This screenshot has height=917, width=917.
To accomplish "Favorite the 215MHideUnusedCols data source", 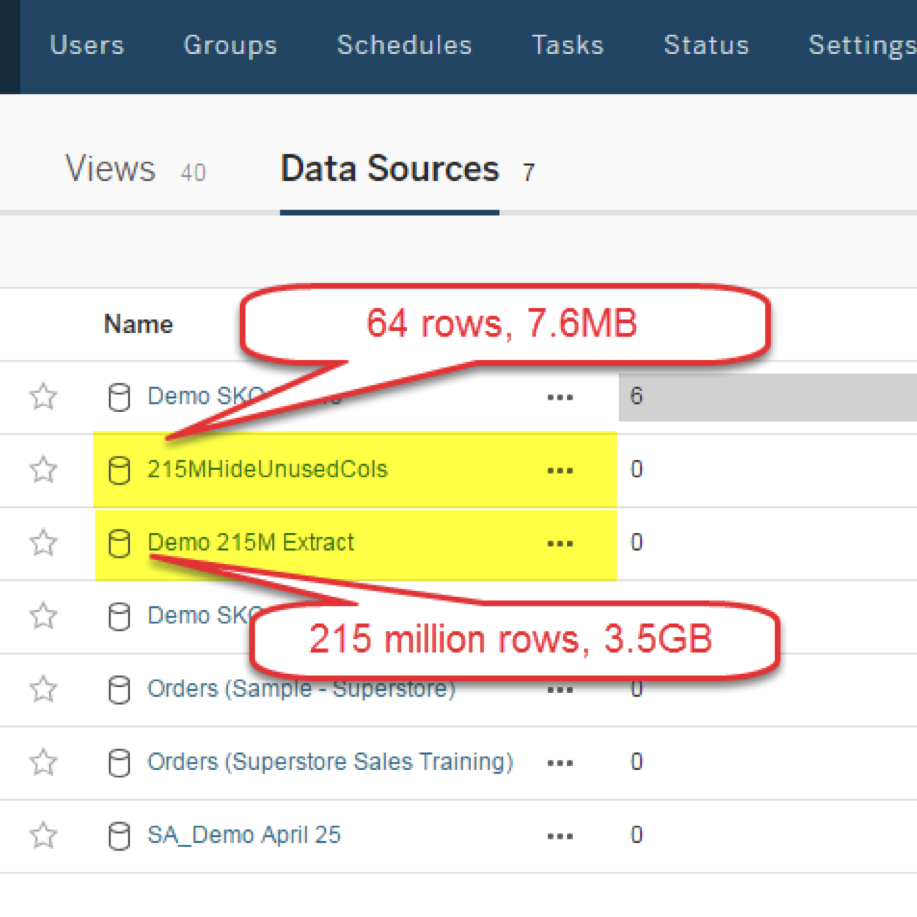I will (x=43, y=470).
